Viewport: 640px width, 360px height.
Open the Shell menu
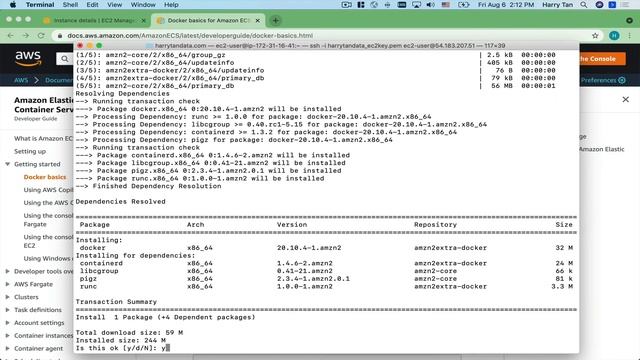tap(70, 5)
